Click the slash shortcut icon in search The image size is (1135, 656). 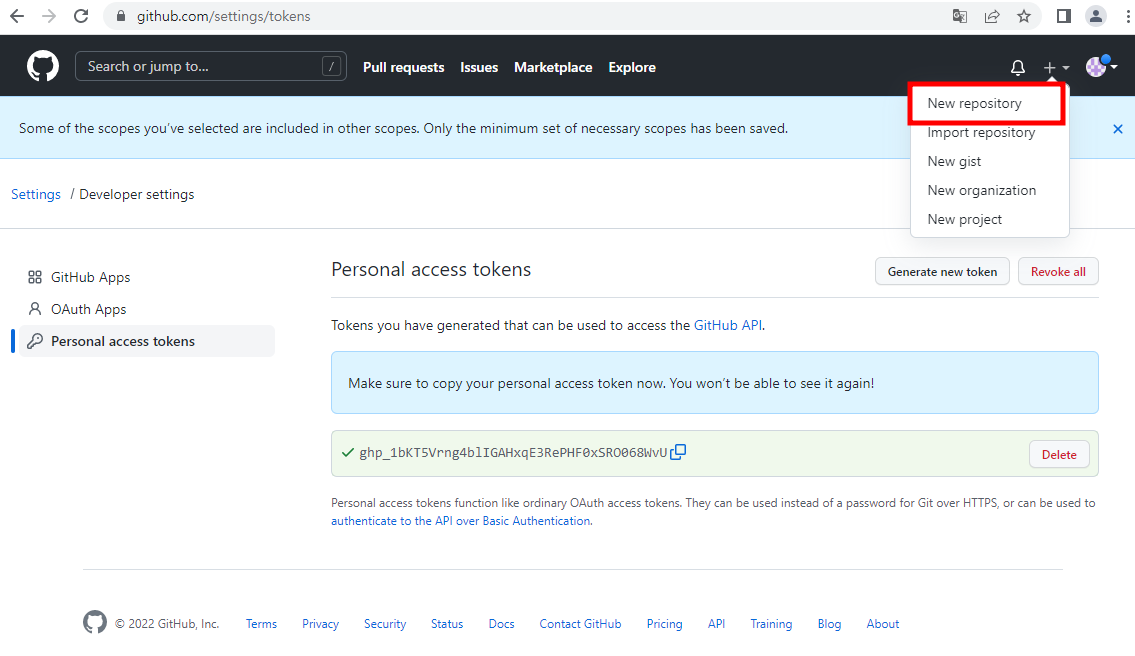[x=331, y=67]
